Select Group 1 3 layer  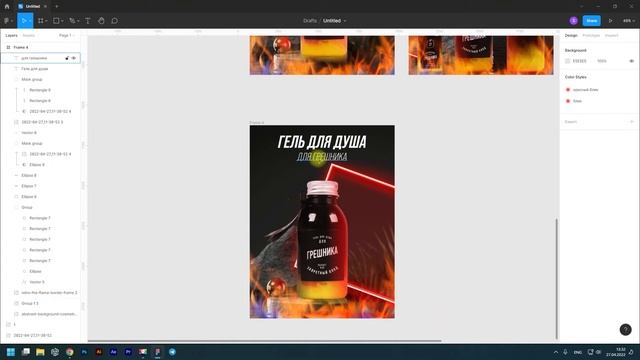point(30,303)
